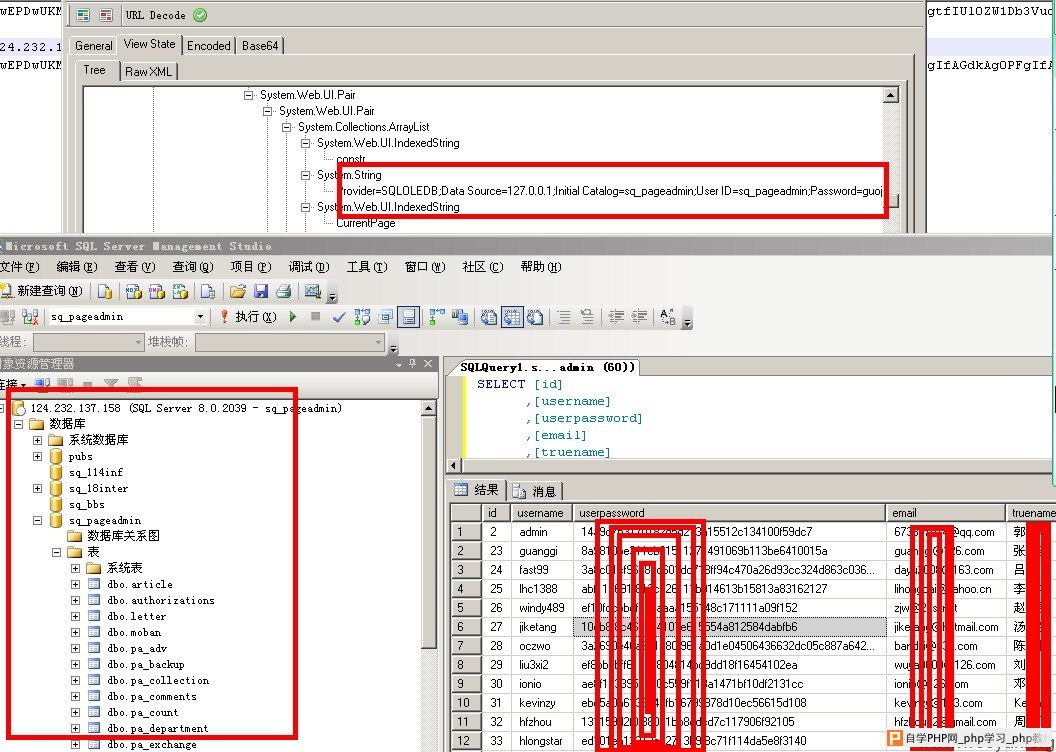
Task: Open the 工具(T) menu
Action: pos(367,267)
